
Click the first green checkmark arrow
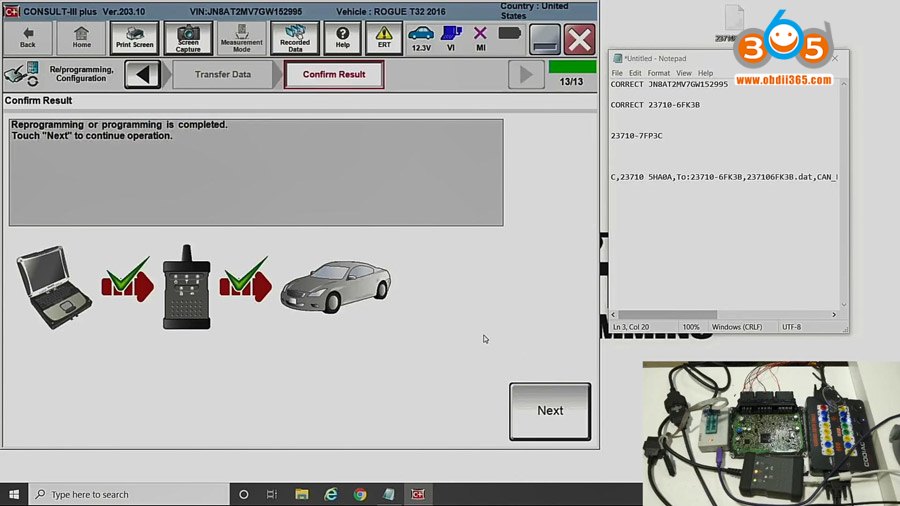(127, 280)
